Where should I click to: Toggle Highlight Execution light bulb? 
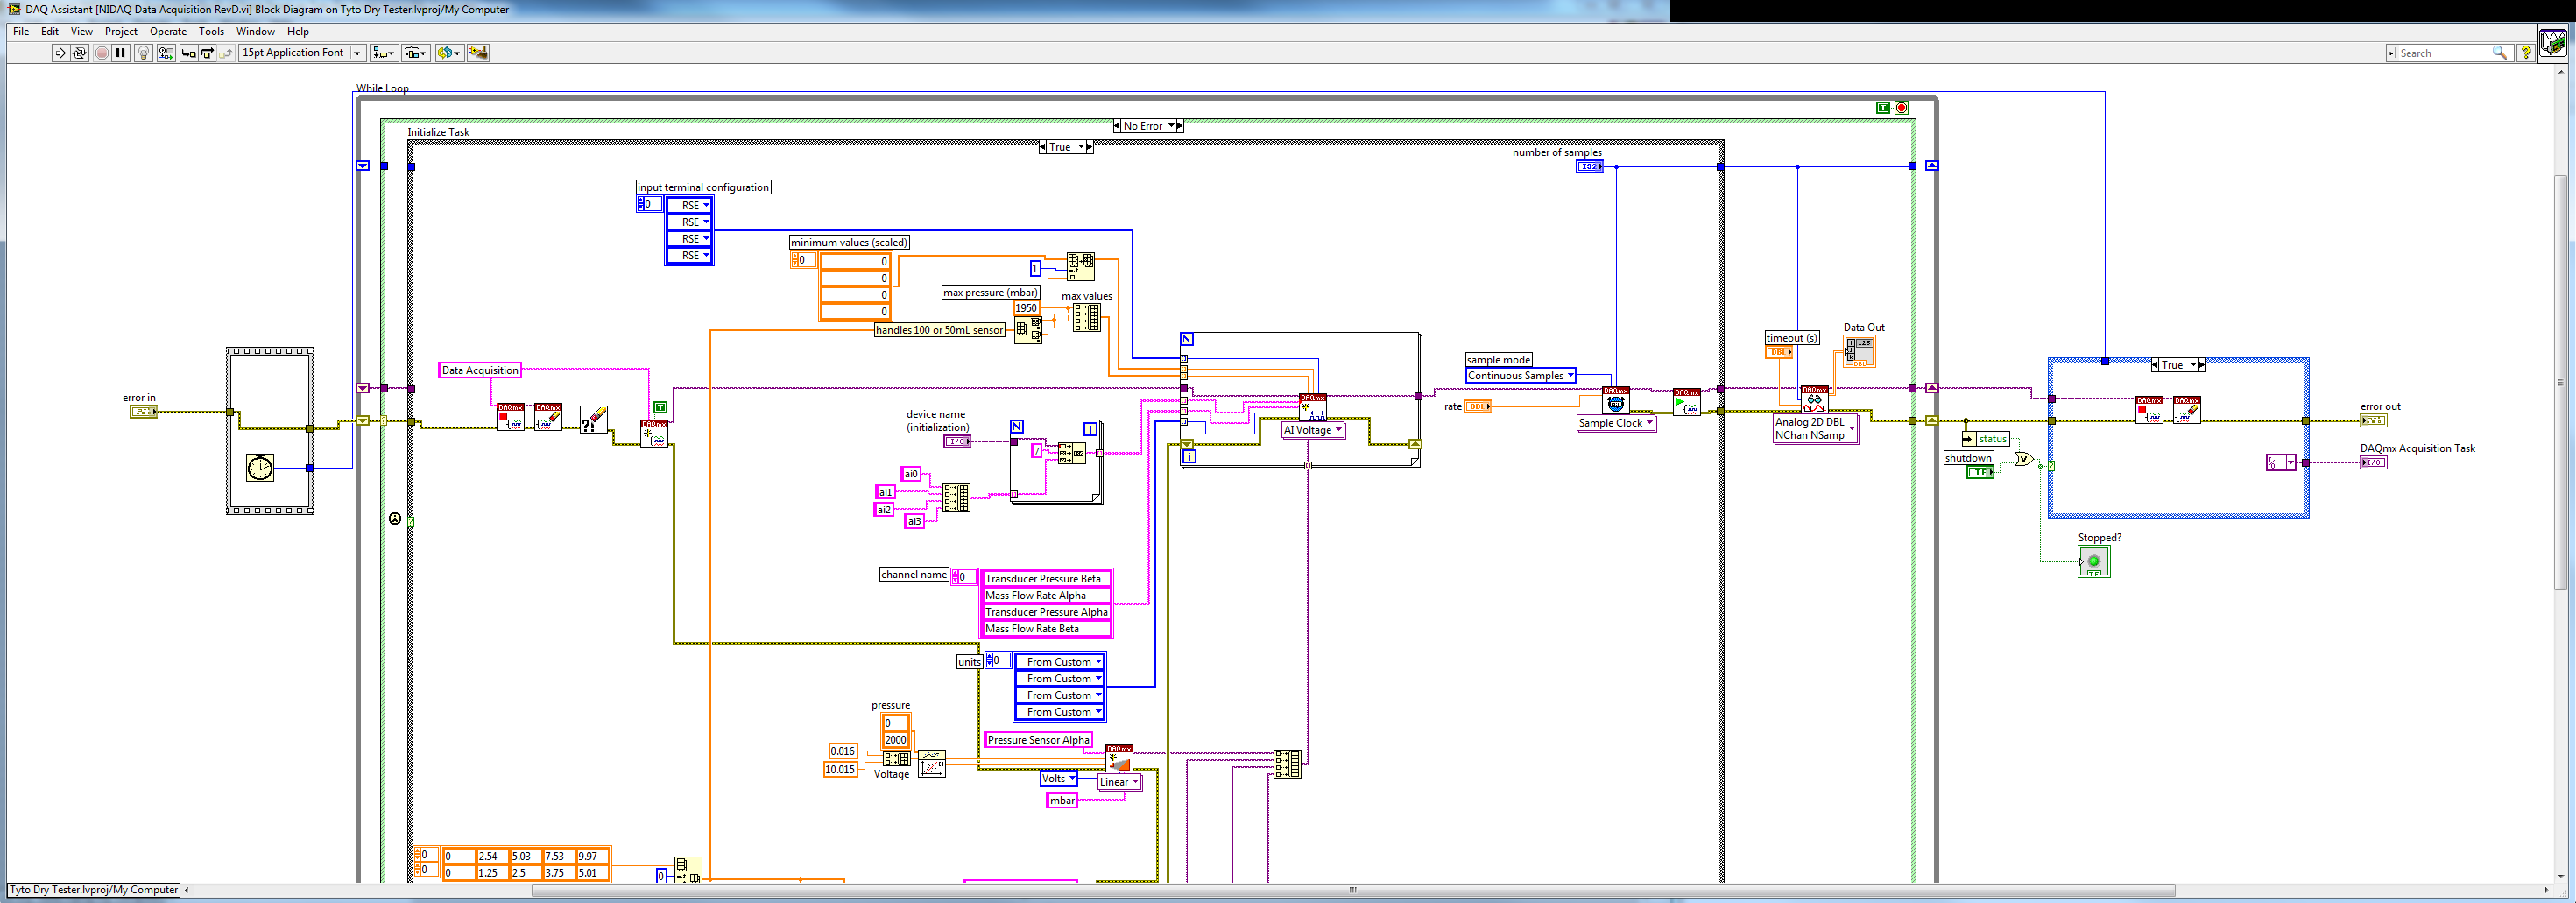click(143, 53)
